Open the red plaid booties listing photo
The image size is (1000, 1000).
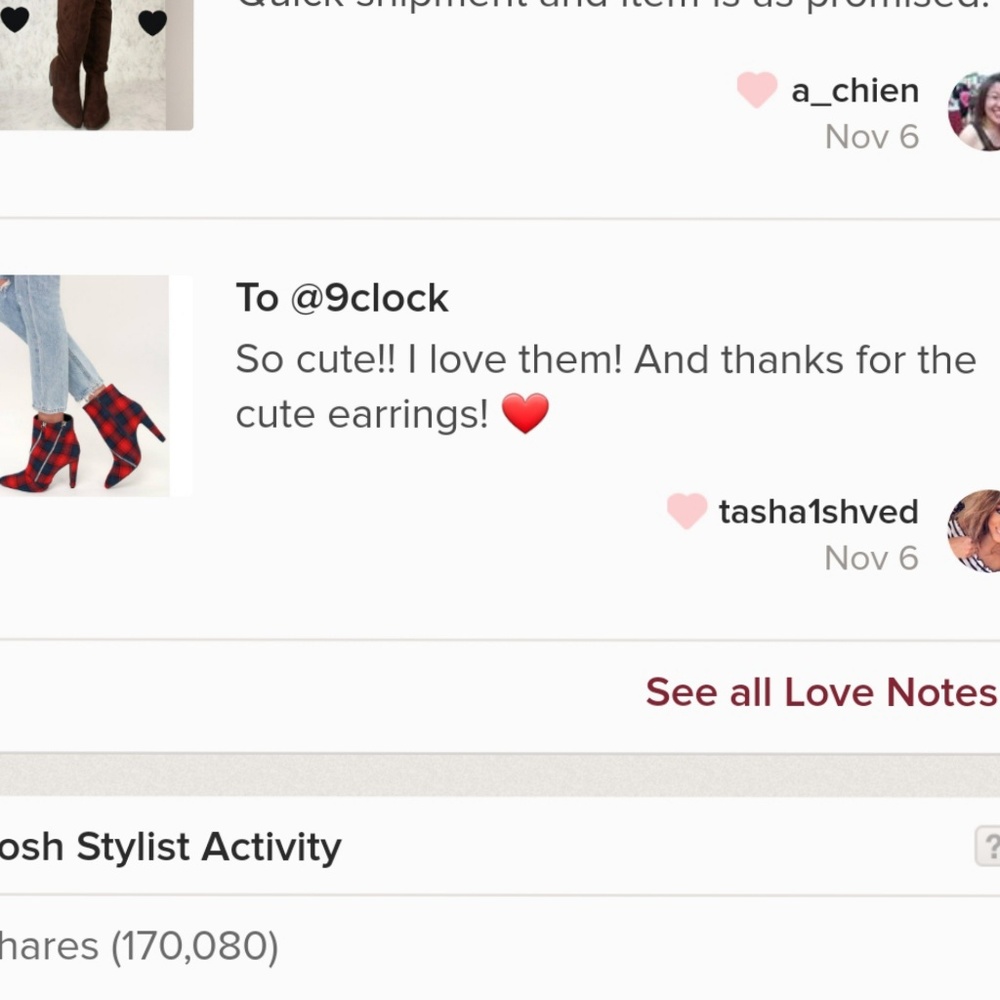pos(85,386)
